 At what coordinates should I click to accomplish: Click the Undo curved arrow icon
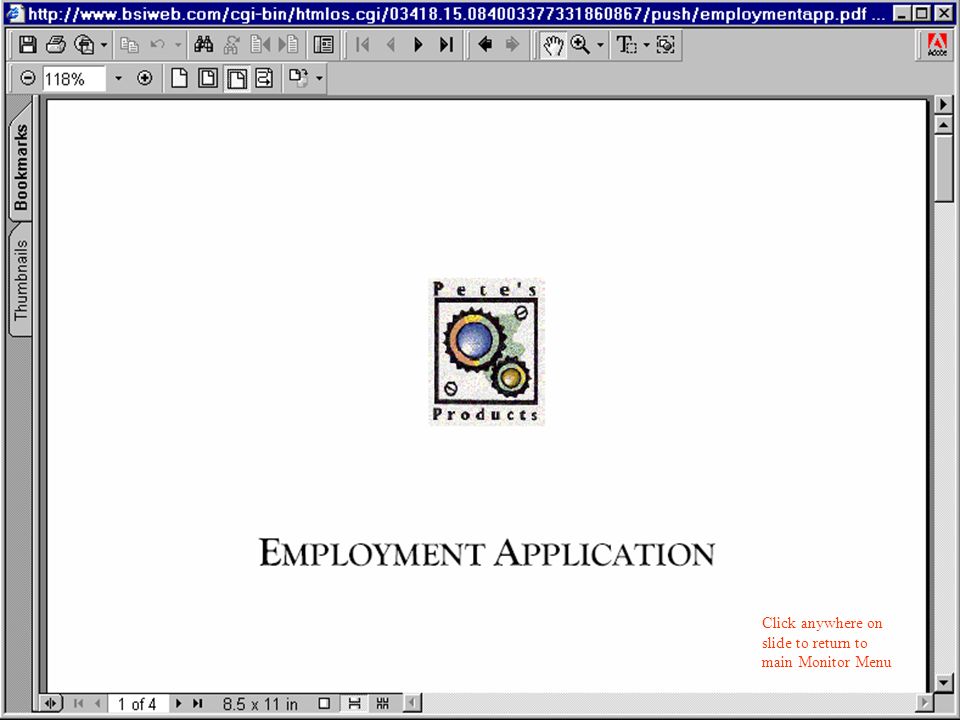click(157, 45)
